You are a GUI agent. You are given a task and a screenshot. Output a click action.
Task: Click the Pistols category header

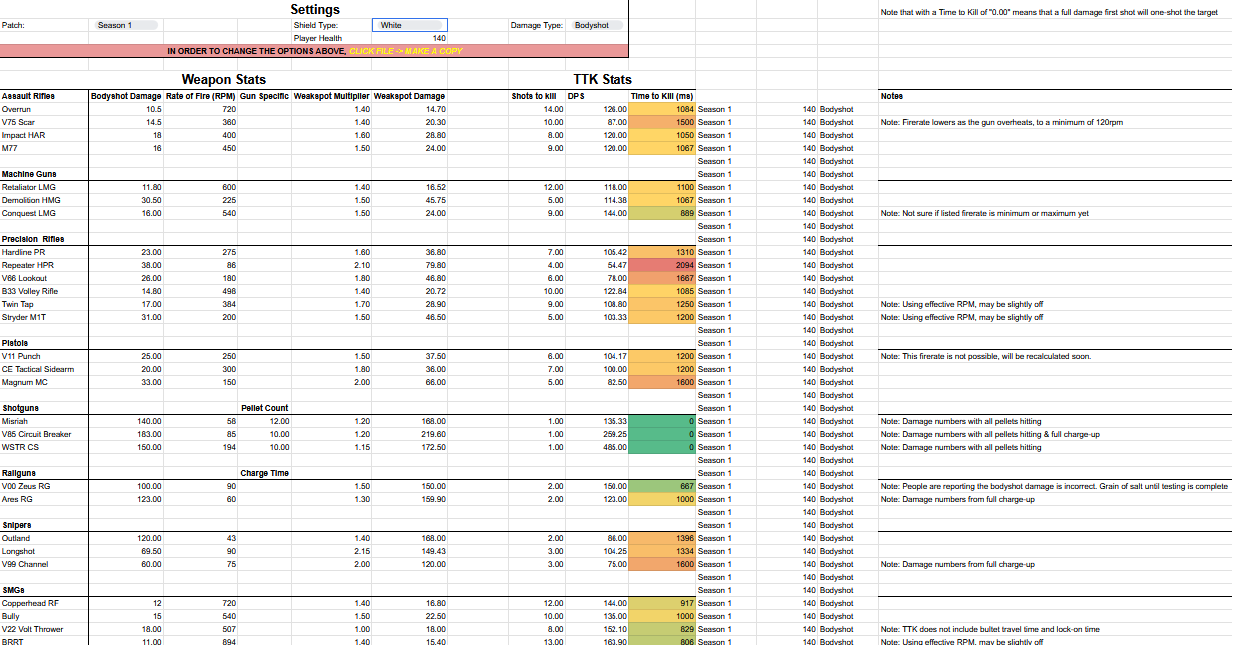[x=15, y=343]
